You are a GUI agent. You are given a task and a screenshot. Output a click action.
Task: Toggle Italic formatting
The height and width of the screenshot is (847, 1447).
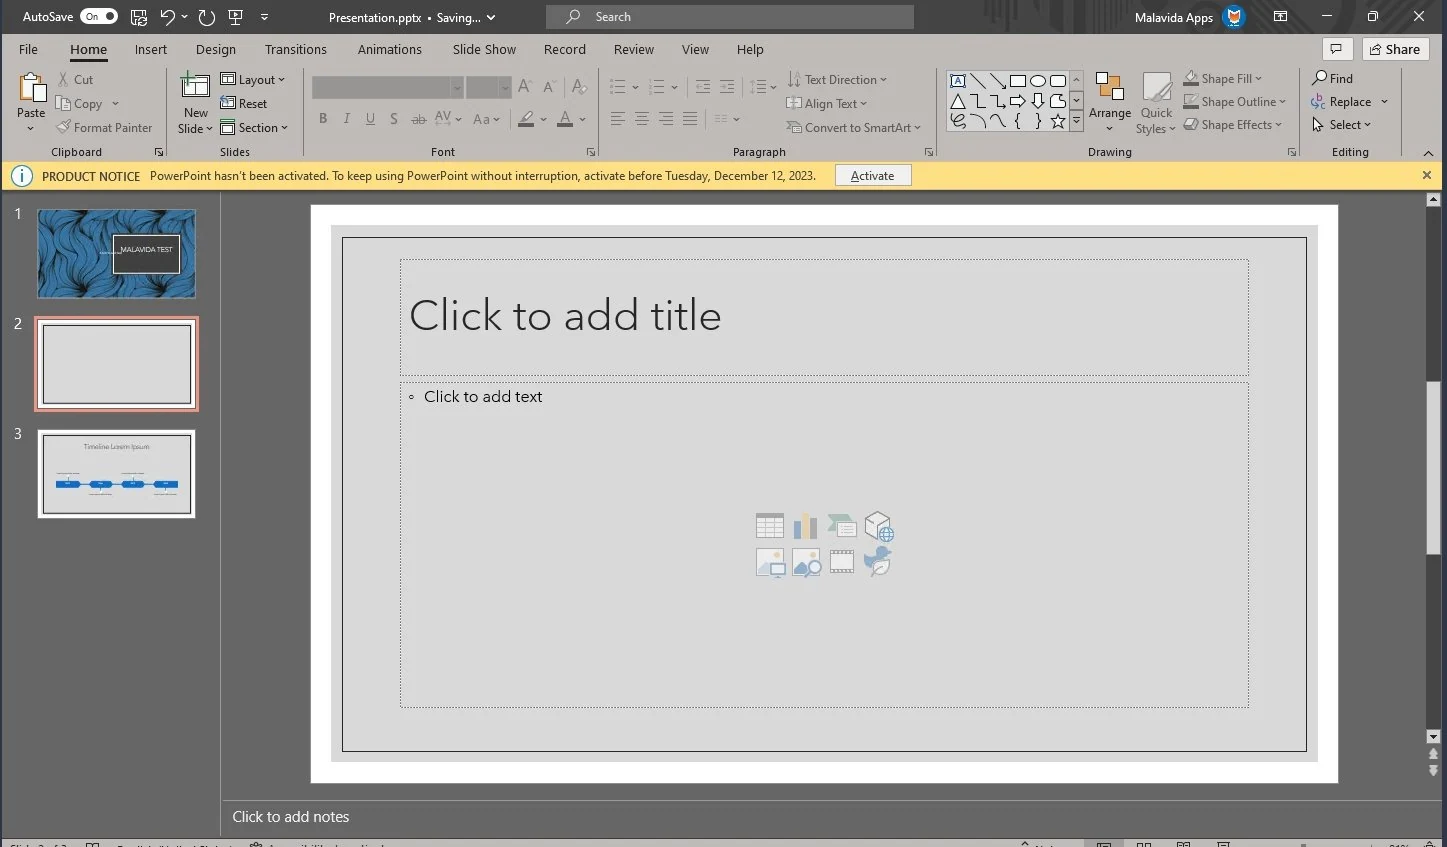[x=346, y=119]
